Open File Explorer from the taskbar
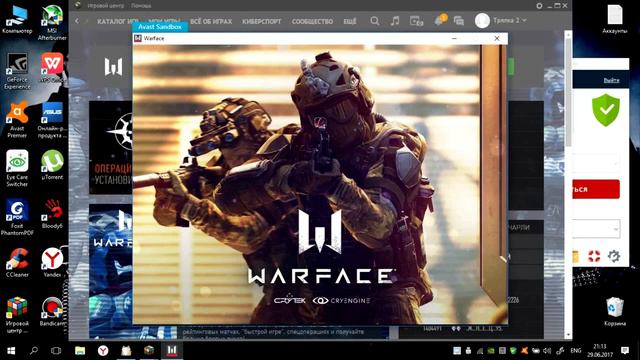This screenshot has width=640, height=360. point(80,351)
